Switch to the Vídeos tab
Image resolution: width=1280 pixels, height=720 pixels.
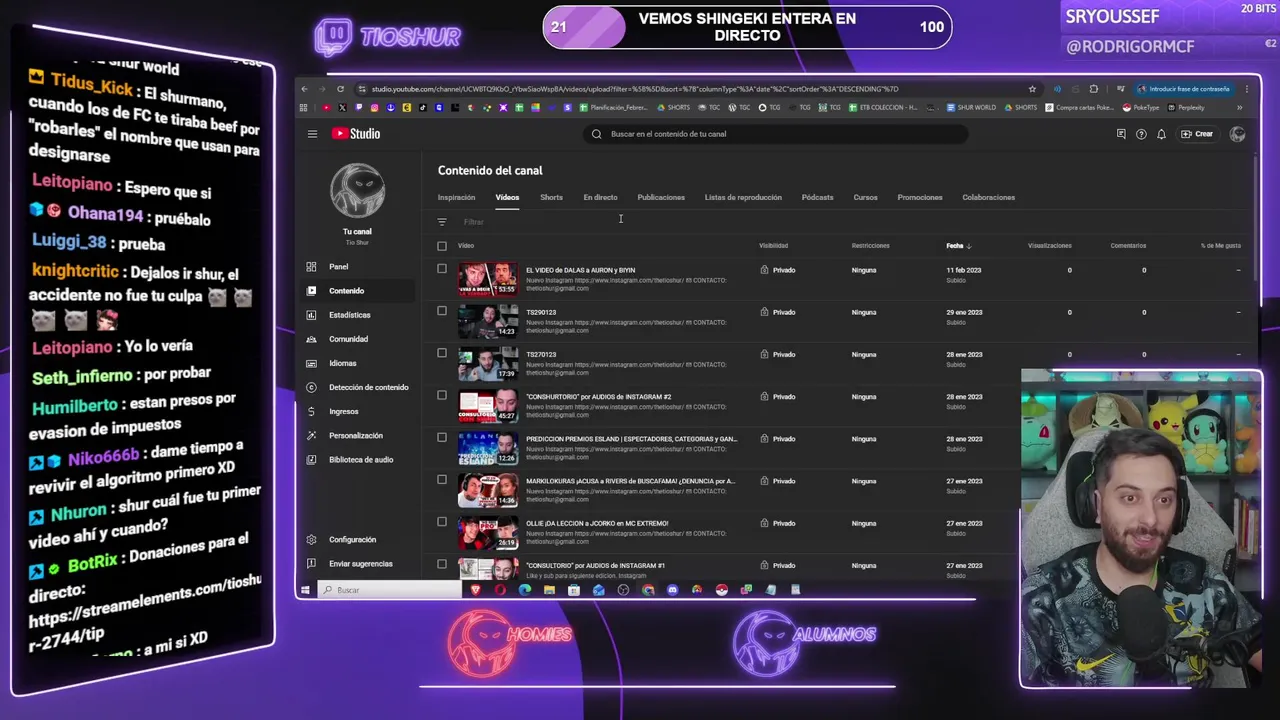point(507,198)
